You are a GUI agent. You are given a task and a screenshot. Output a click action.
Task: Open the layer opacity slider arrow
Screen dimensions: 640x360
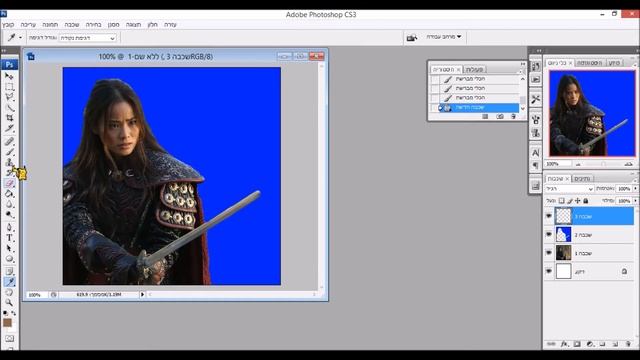click(x=635, y=189)
